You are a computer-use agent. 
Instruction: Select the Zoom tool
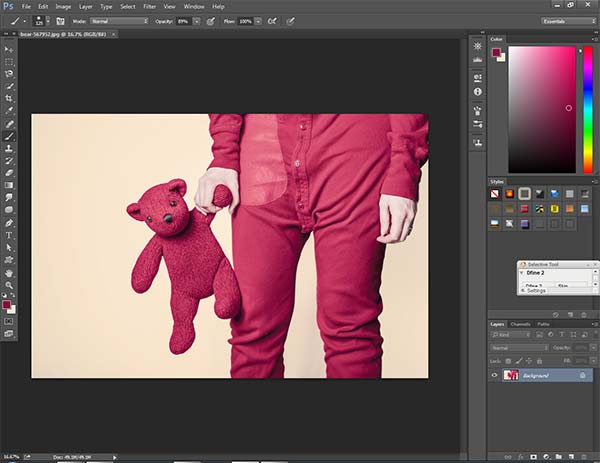(x=10, y=284)
